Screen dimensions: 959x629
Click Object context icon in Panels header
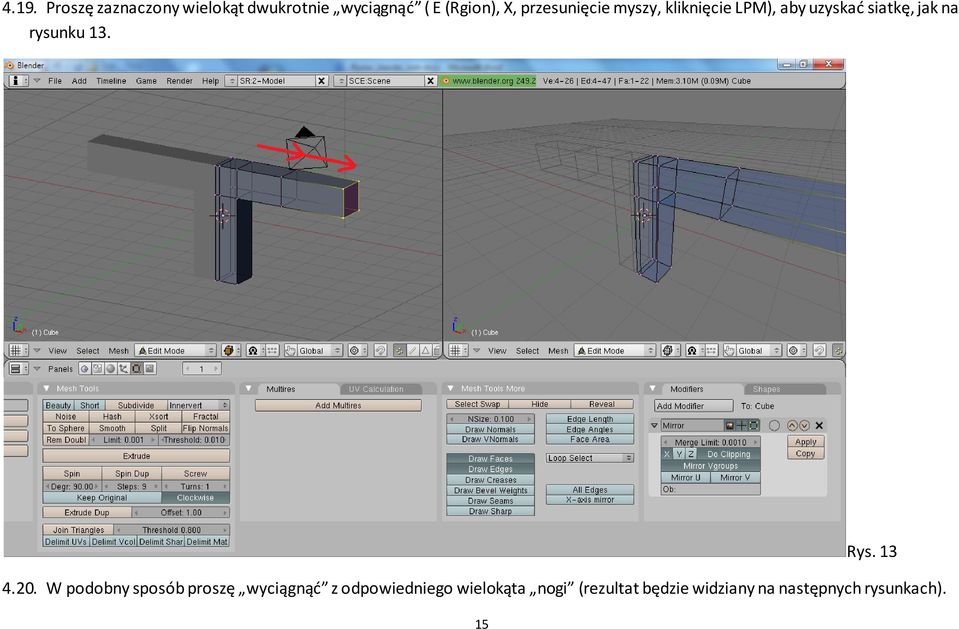124,368
